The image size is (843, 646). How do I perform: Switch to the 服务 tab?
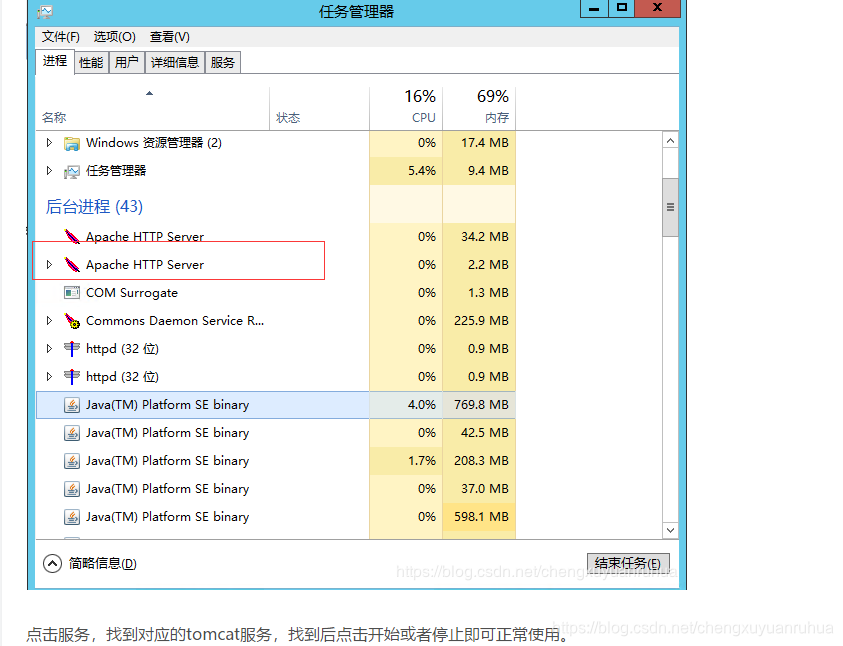tap(223, 62)
